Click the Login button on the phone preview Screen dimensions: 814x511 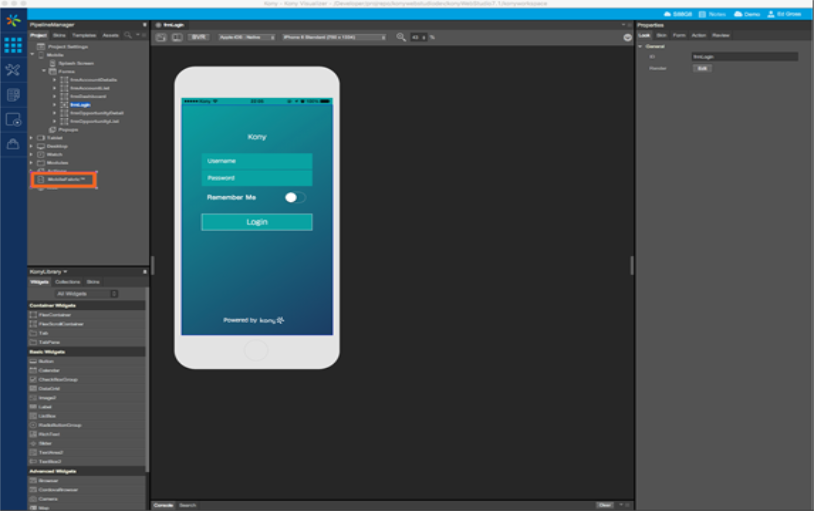coord(257,222)
